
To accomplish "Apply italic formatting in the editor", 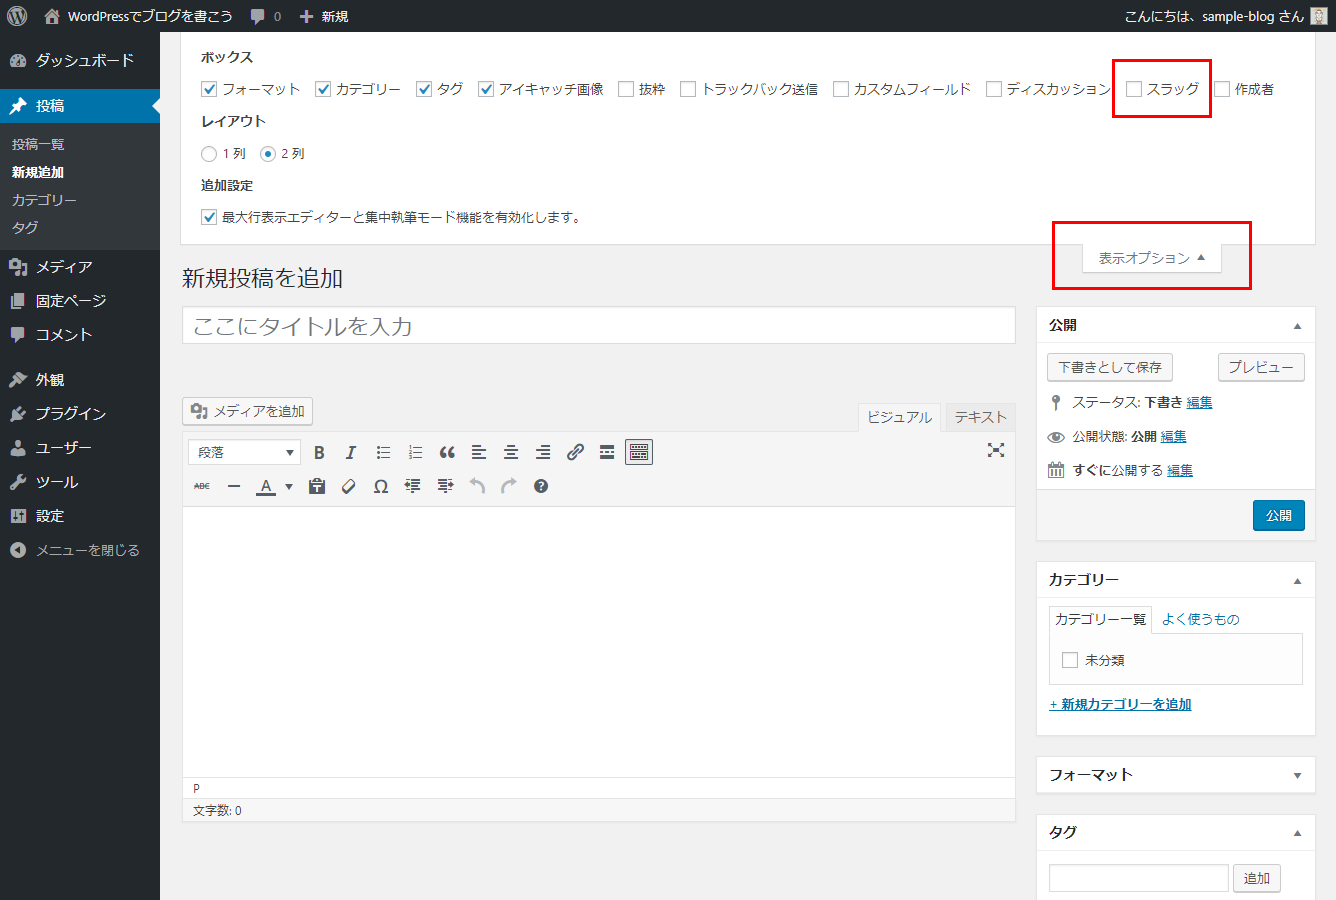I will pyautogui.click(x=350, y=452).
